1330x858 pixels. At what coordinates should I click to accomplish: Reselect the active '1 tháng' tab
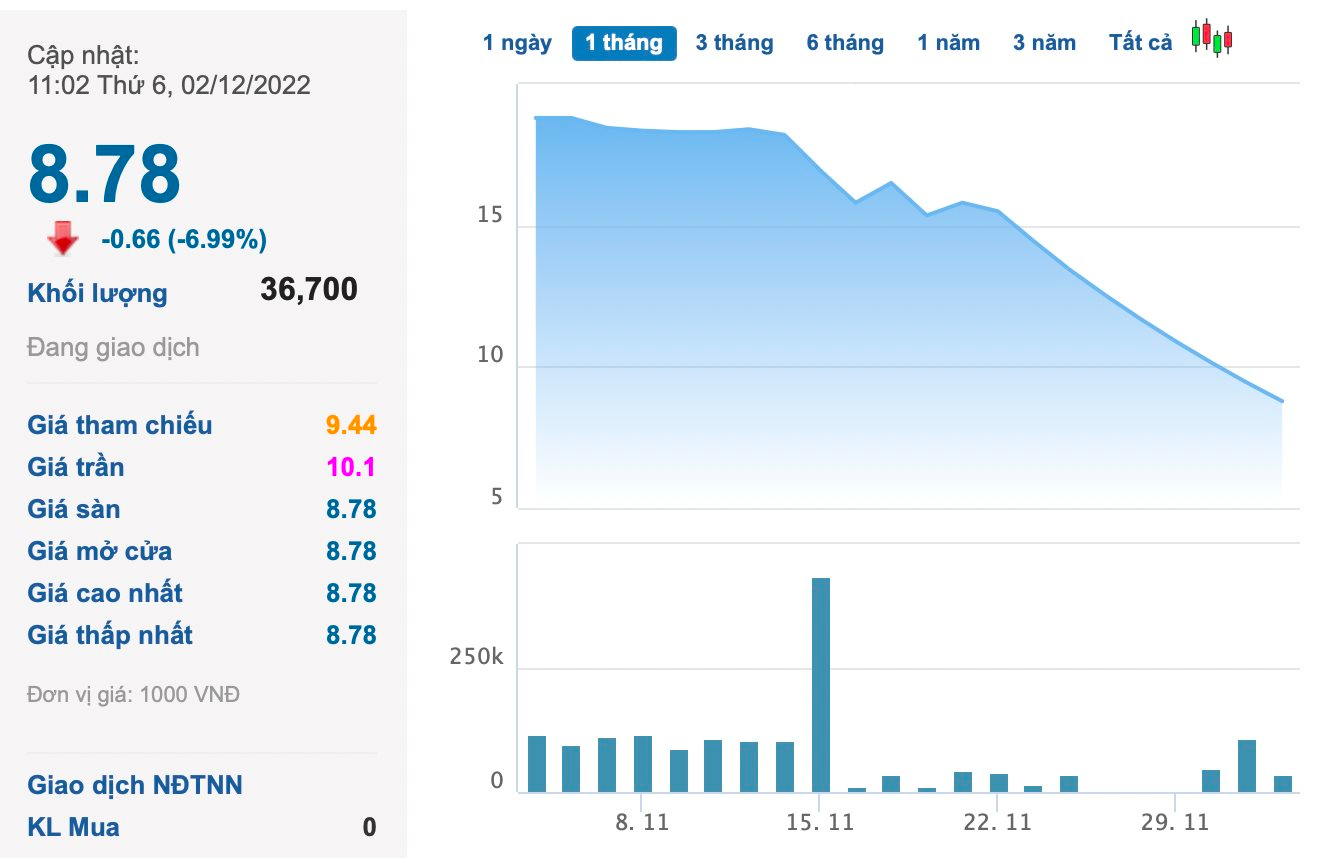pyautogui.click(x=624, y=41)
